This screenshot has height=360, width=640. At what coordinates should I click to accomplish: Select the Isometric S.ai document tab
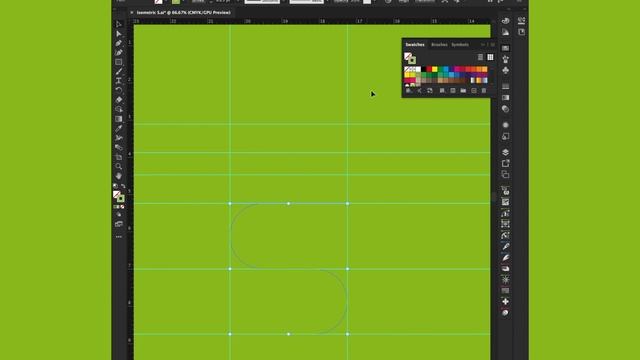click(183, 13)
